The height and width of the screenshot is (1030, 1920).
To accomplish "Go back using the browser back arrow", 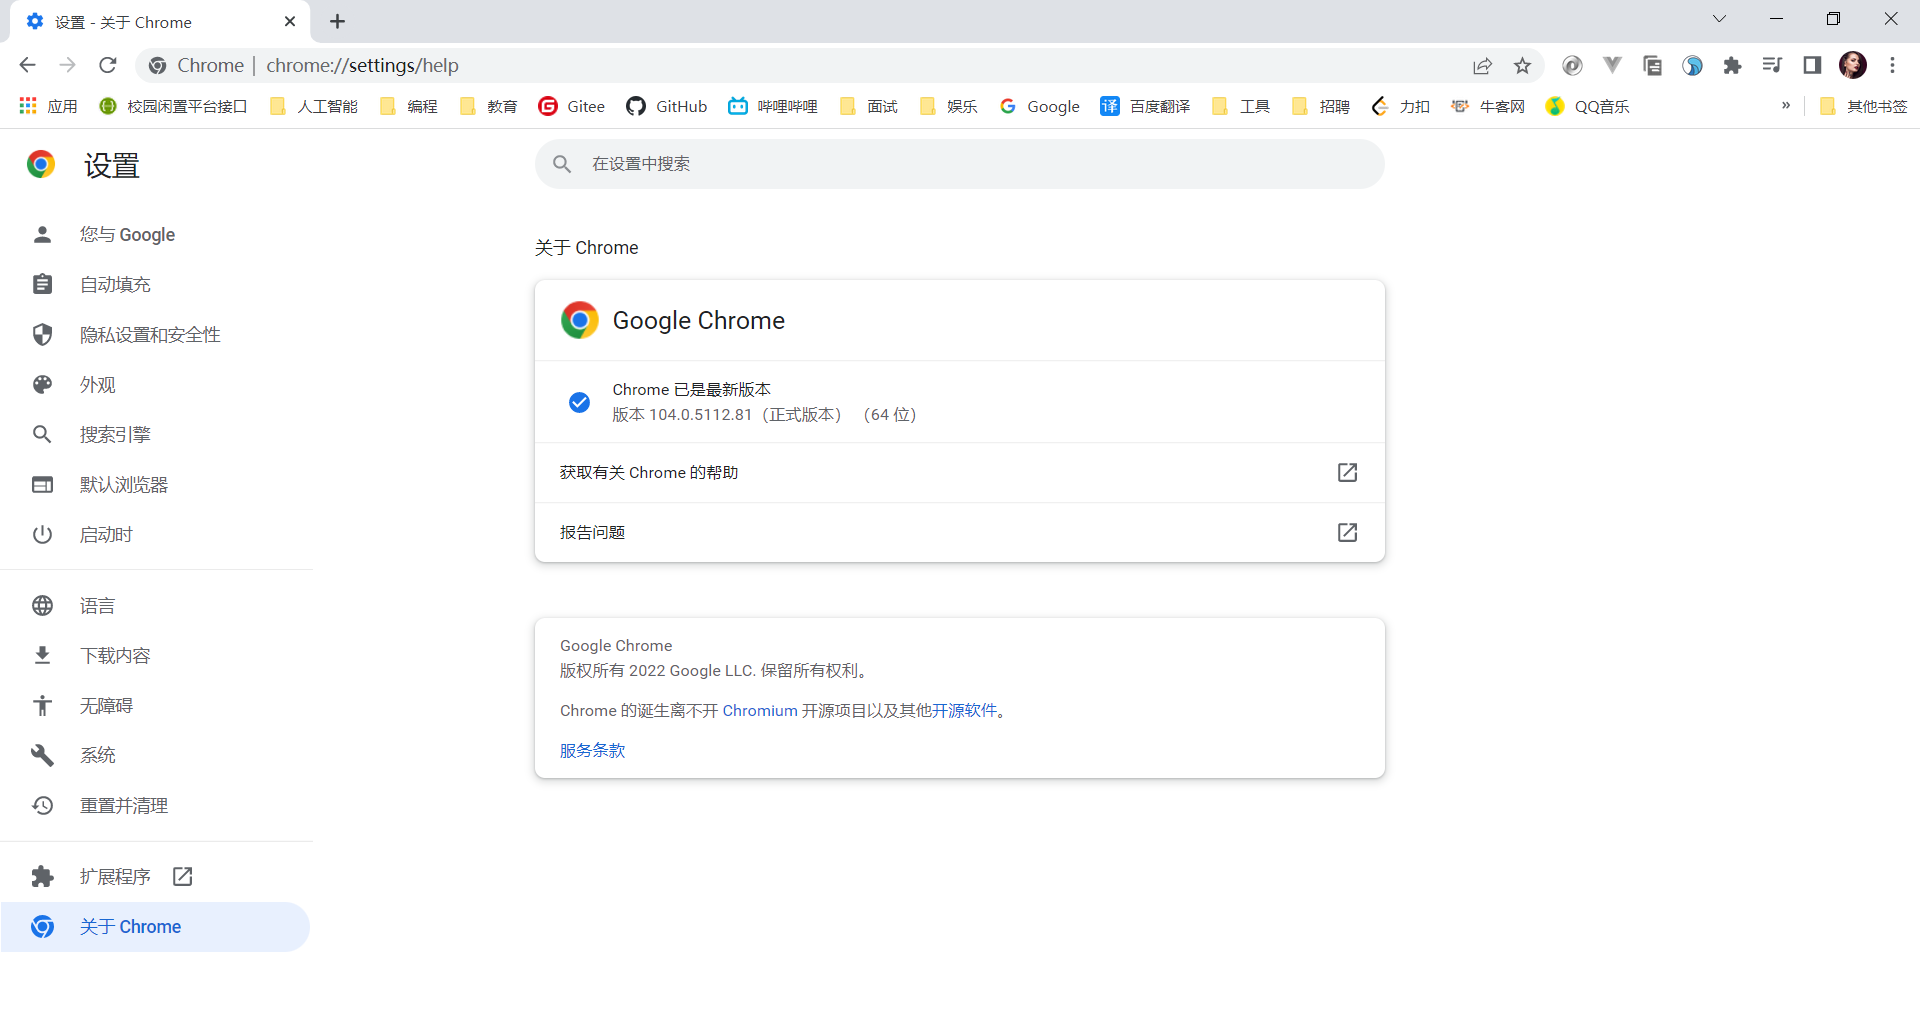I will click(27, 65).
